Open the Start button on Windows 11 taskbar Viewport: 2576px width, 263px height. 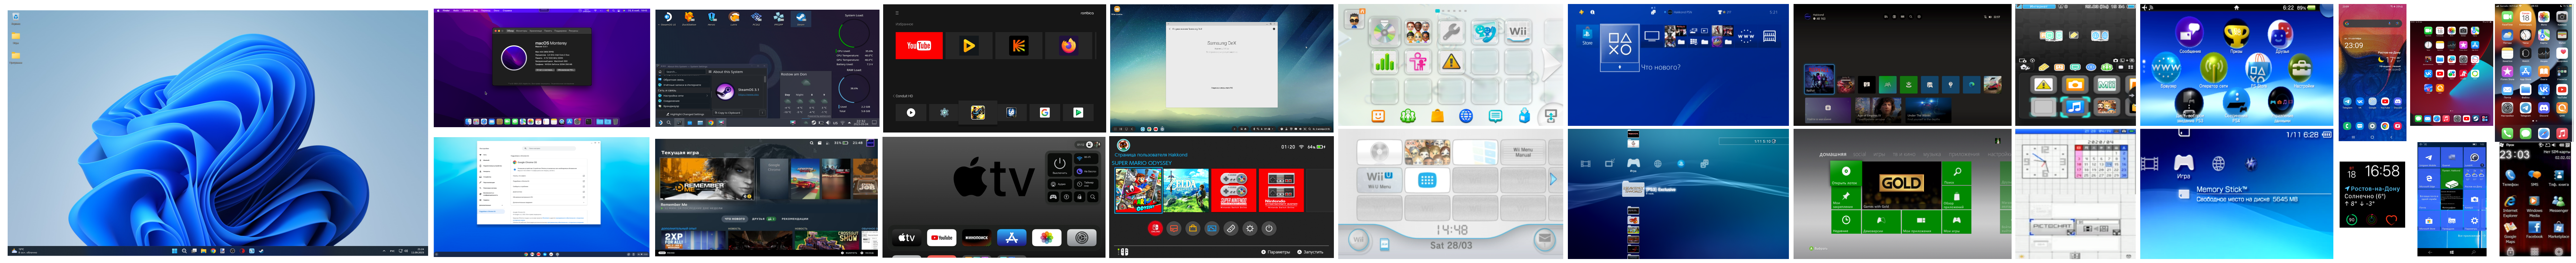coord(175,251)
